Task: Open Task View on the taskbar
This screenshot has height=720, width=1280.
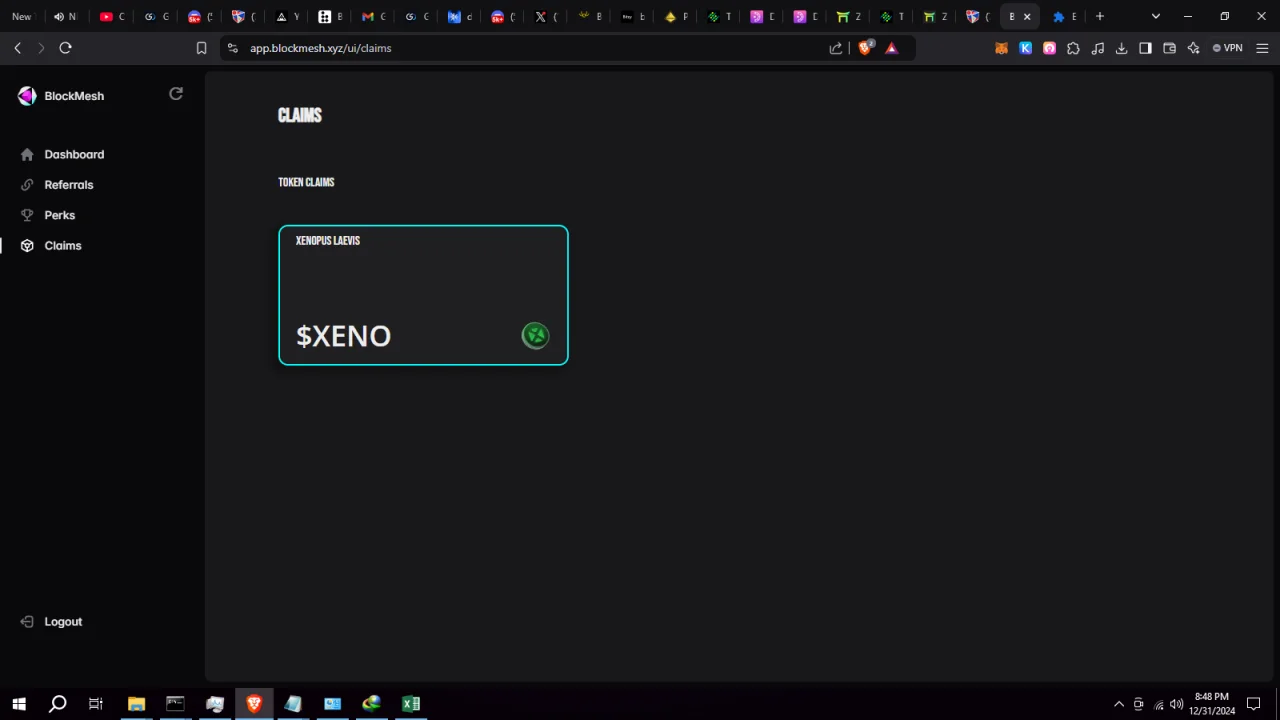Action: click(x=96, y=704)
